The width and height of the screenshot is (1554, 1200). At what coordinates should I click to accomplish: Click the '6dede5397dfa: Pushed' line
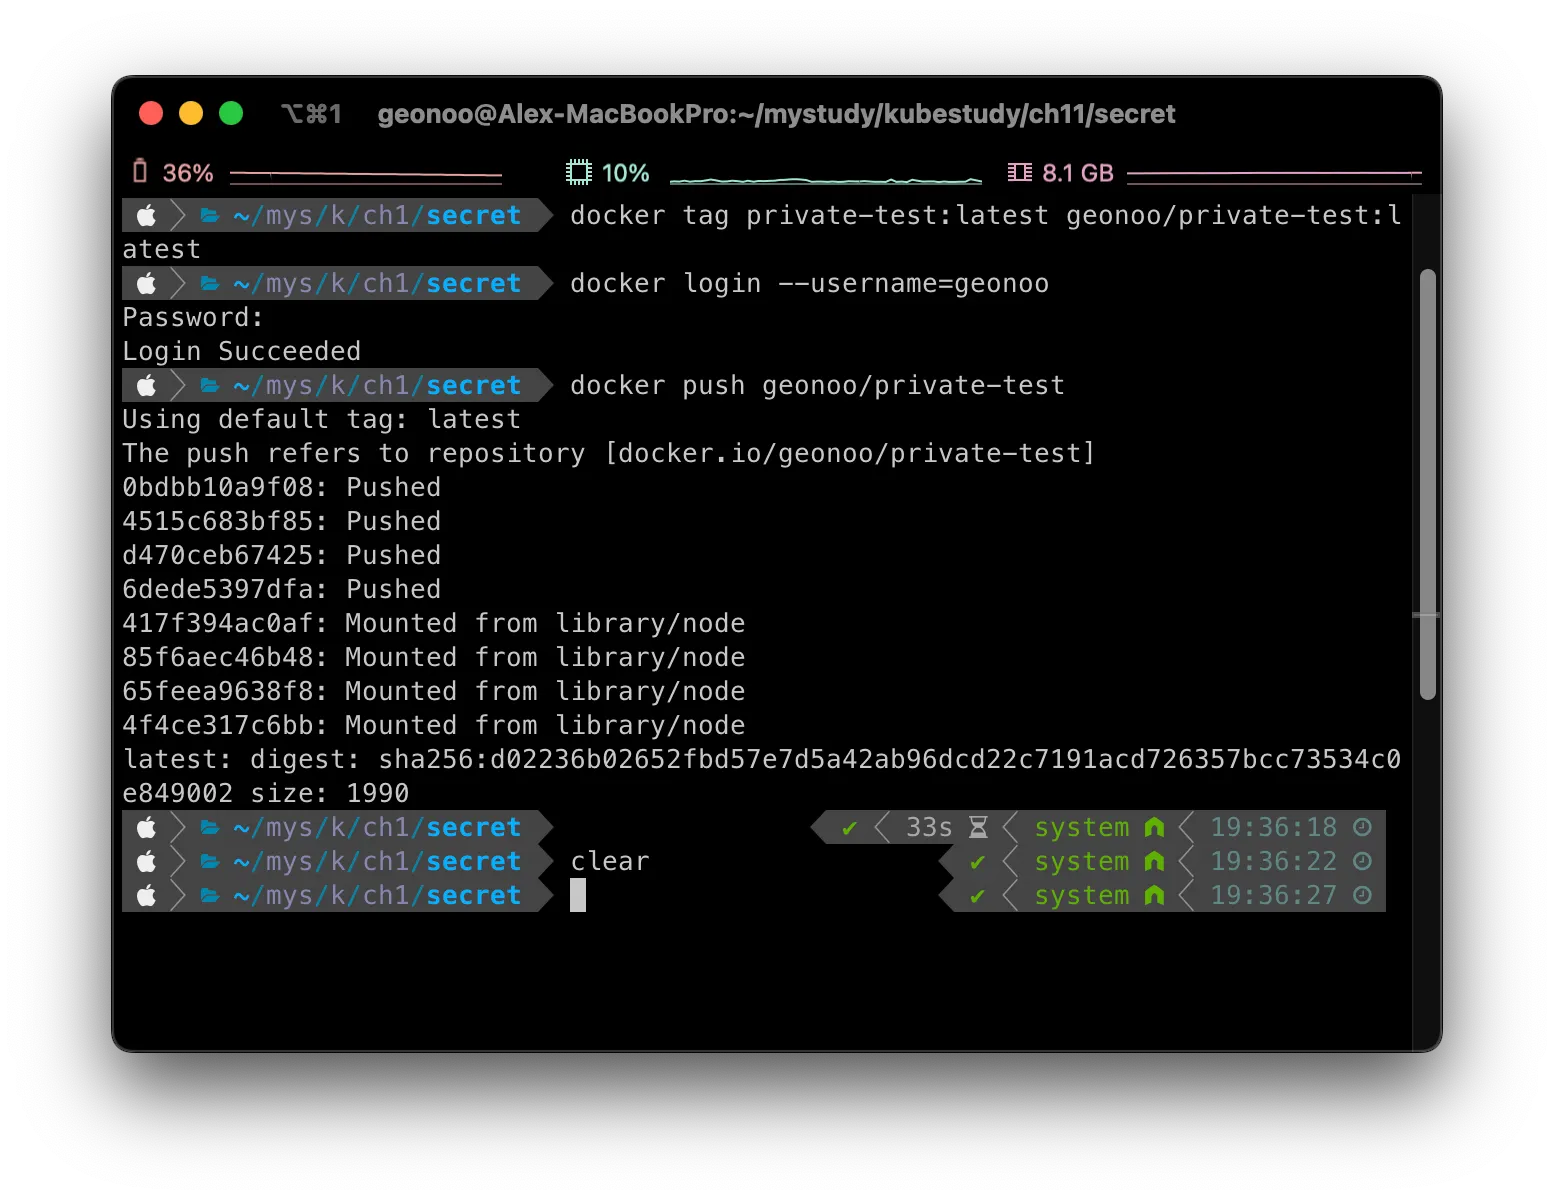click(x=281, y=589)
